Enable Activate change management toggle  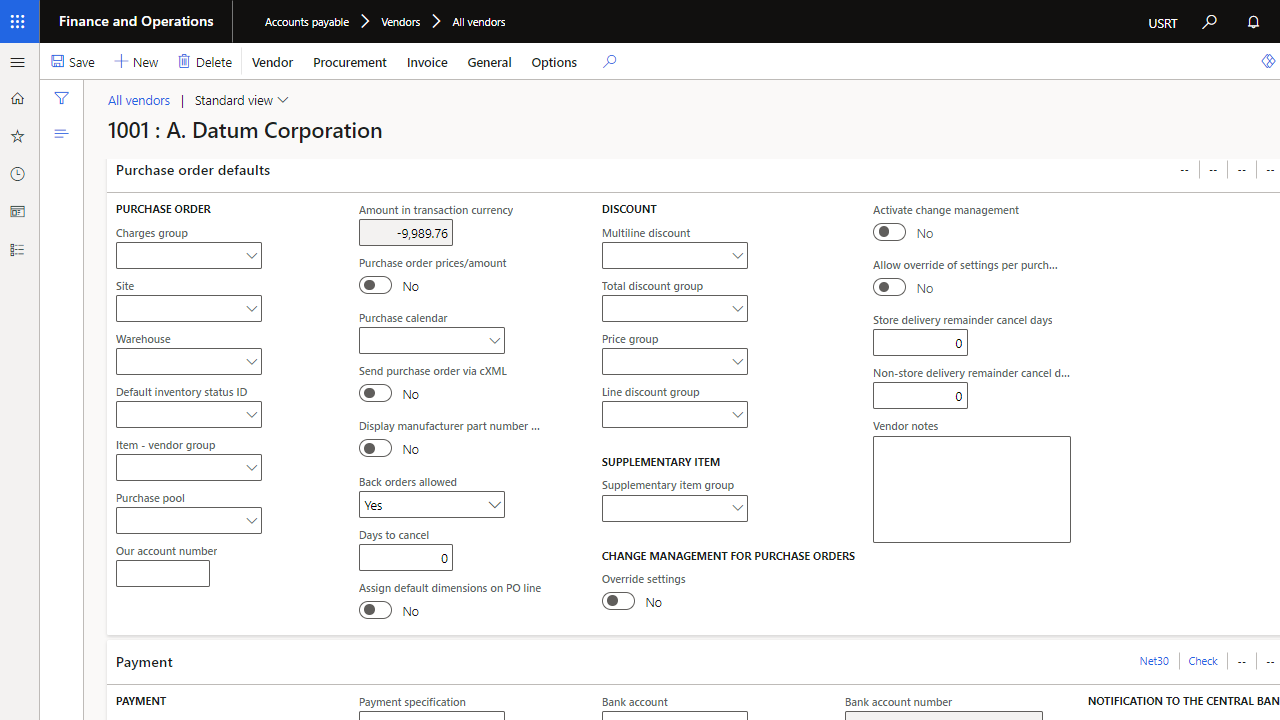pyautogui.click(x=890, y=232)
